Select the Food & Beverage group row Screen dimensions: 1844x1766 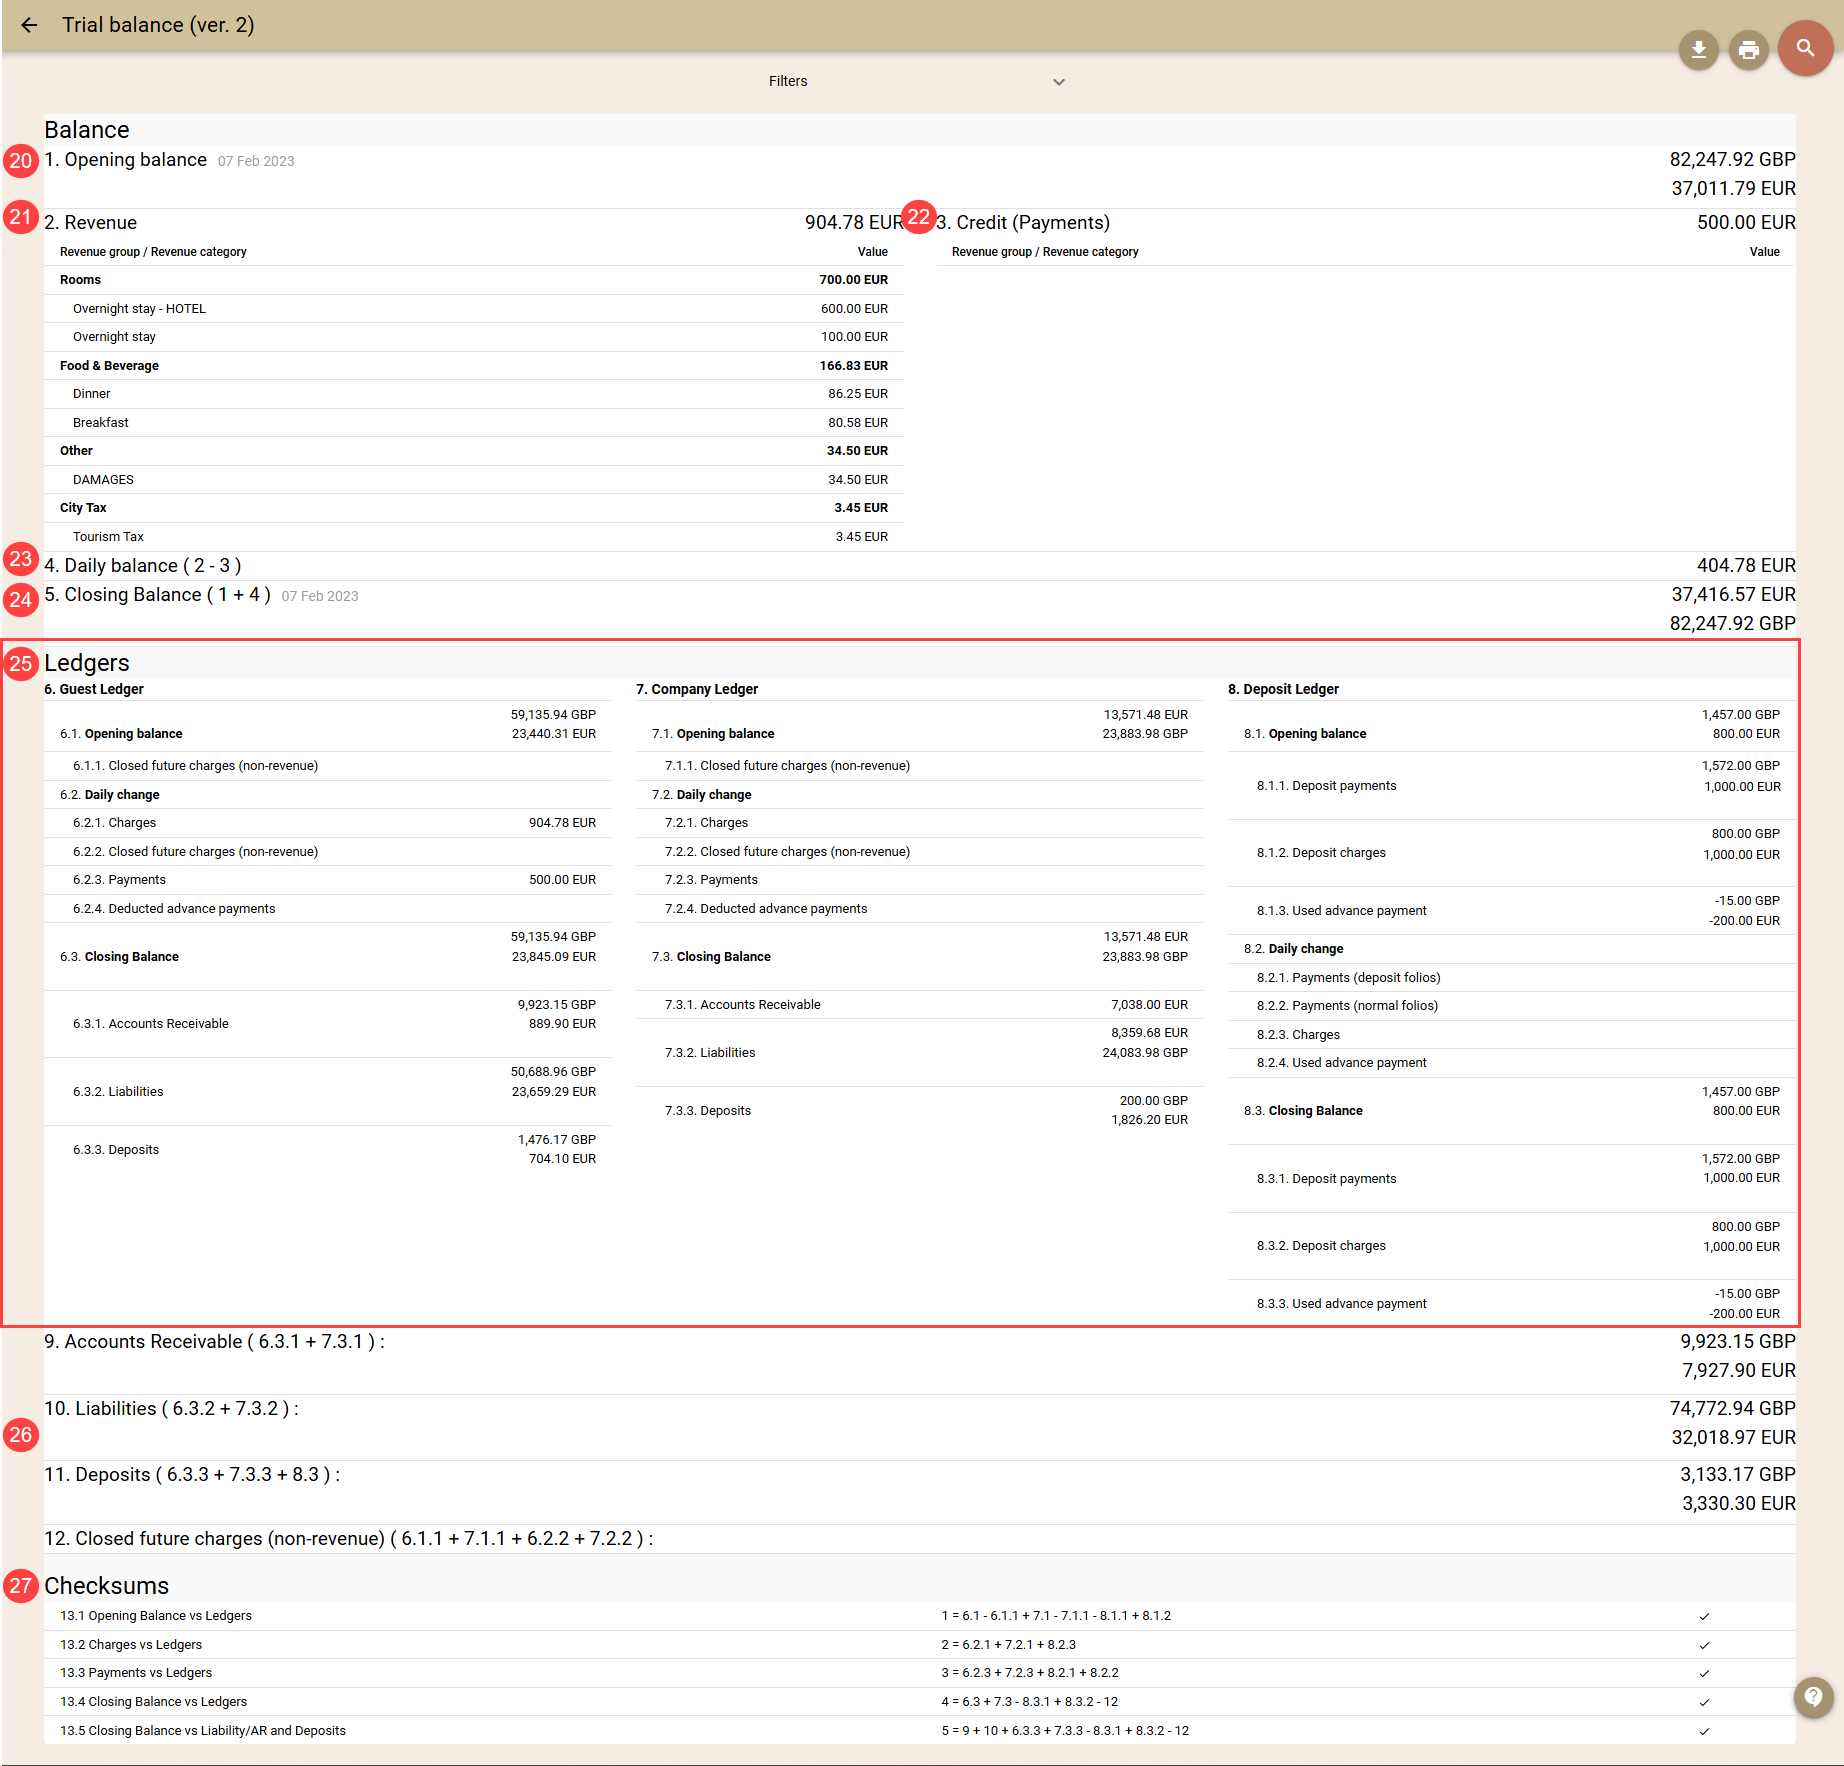[474, 366]
